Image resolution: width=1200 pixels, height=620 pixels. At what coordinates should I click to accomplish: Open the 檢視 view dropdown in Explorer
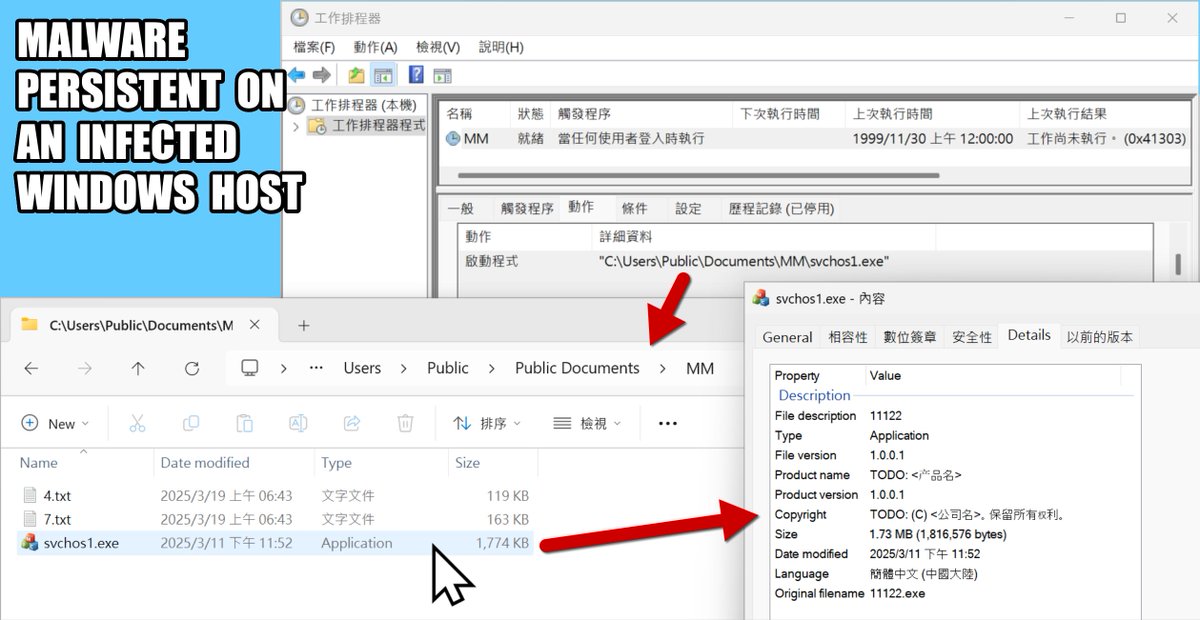click(587, 423)
